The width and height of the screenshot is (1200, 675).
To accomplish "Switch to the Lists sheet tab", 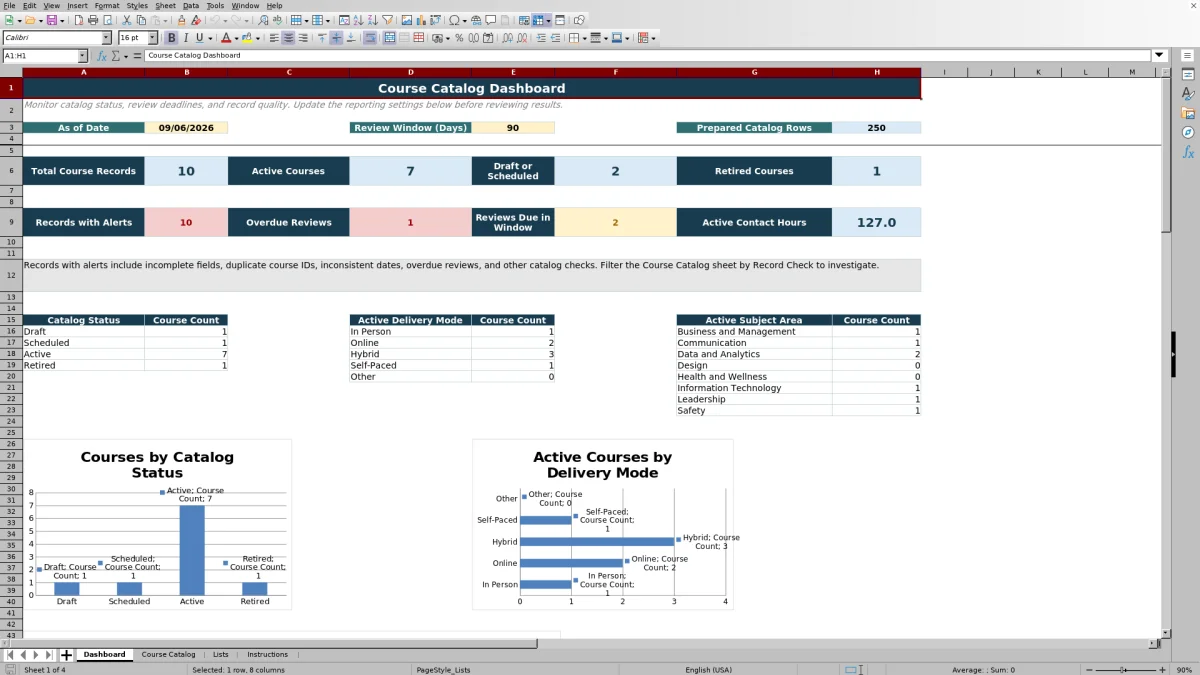I will pos(220,655).
